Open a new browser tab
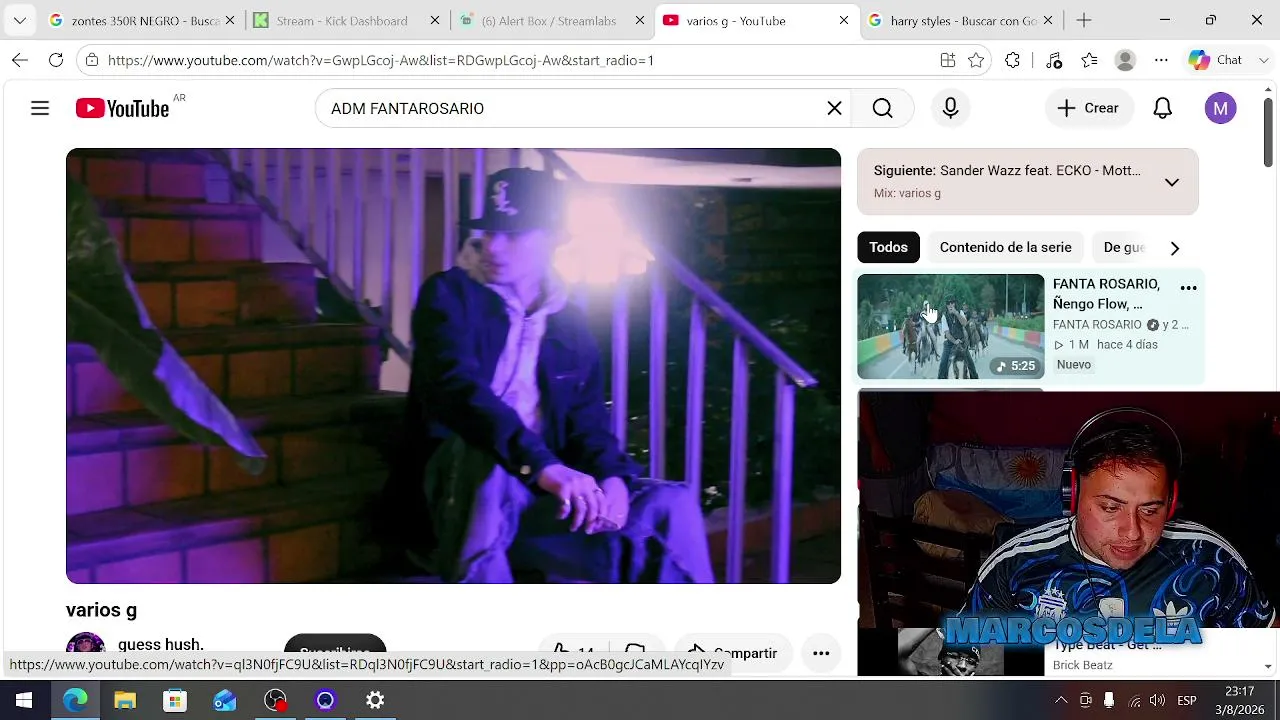Viewport: 1280px width, 720px height. [1084, 20]
